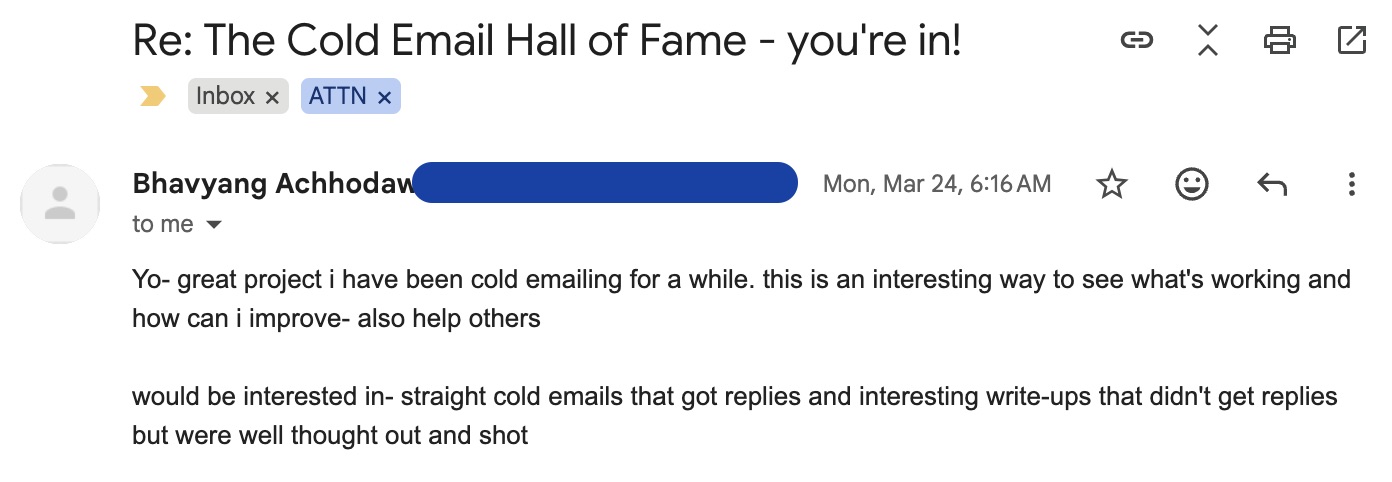Image resolution: width=1392 pixels, height=482 pixels.
Task: Remove the ATTN label
Action: [384, 97]
